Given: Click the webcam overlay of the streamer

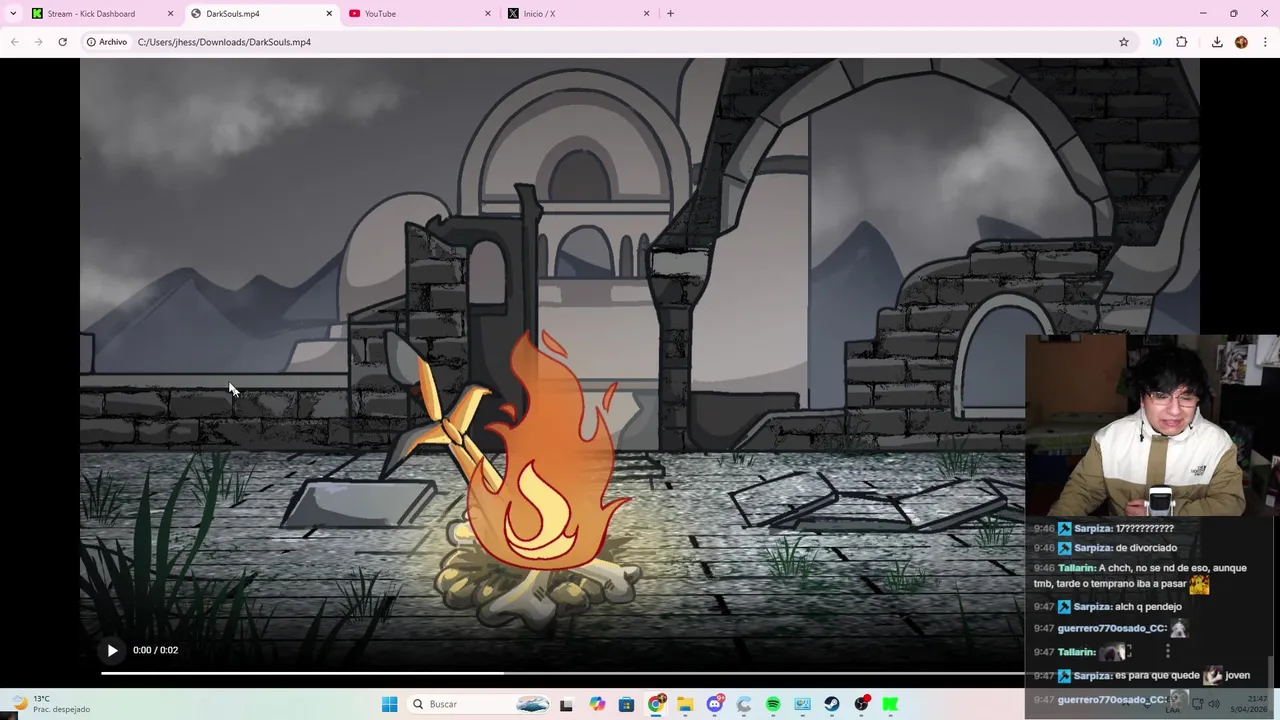Looking at the screenshot, I should (x=1152, y=425).
